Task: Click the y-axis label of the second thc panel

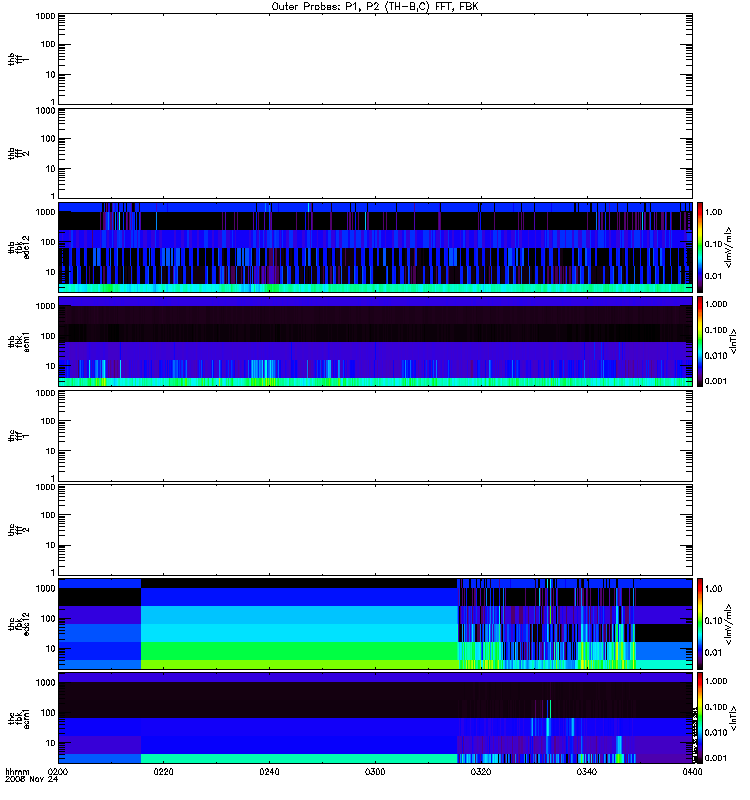Action: pos(19,530)
